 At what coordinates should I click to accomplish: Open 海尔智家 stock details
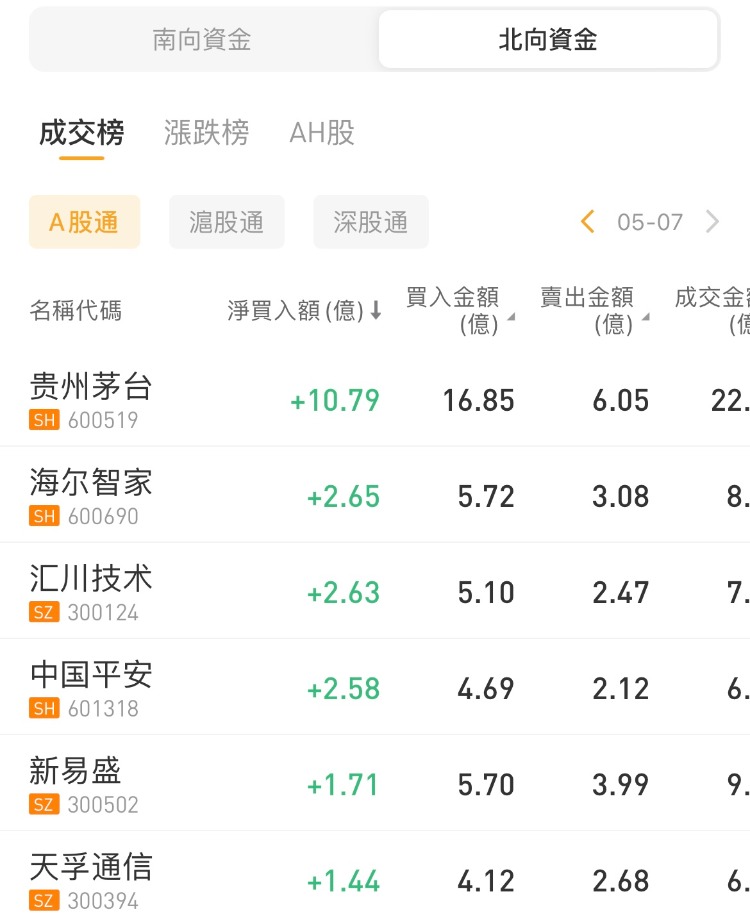coord(91,483)
